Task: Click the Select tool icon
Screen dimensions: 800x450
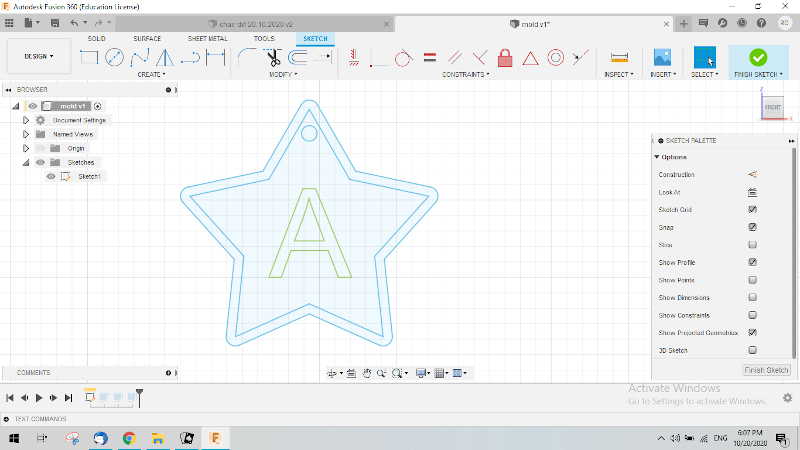Action: 705,58
